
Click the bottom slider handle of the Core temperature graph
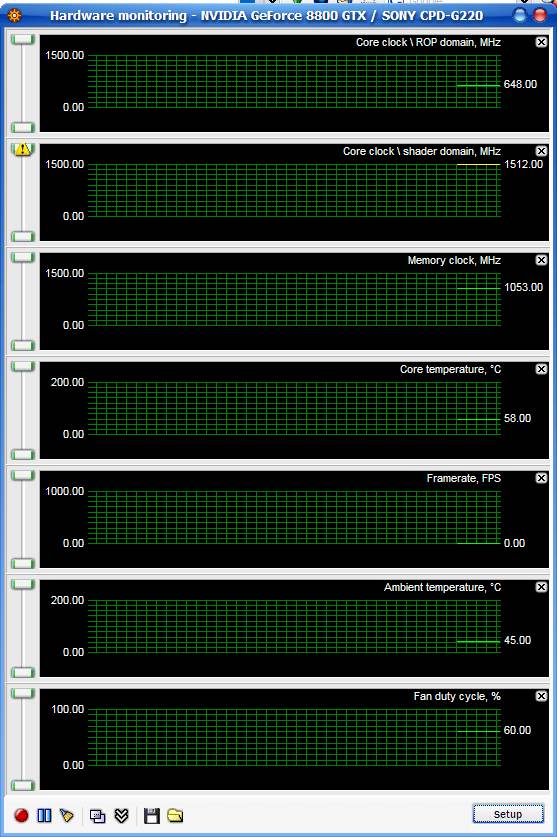coord(22,454)
